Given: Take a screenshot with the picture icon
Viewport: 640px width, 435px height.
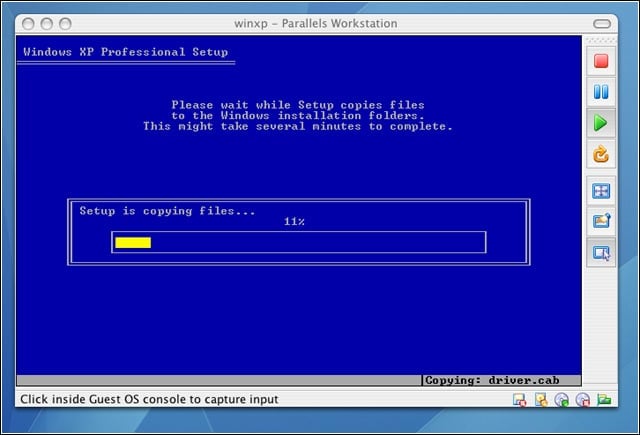Looking at the screenshot, I should pos(601,222).
